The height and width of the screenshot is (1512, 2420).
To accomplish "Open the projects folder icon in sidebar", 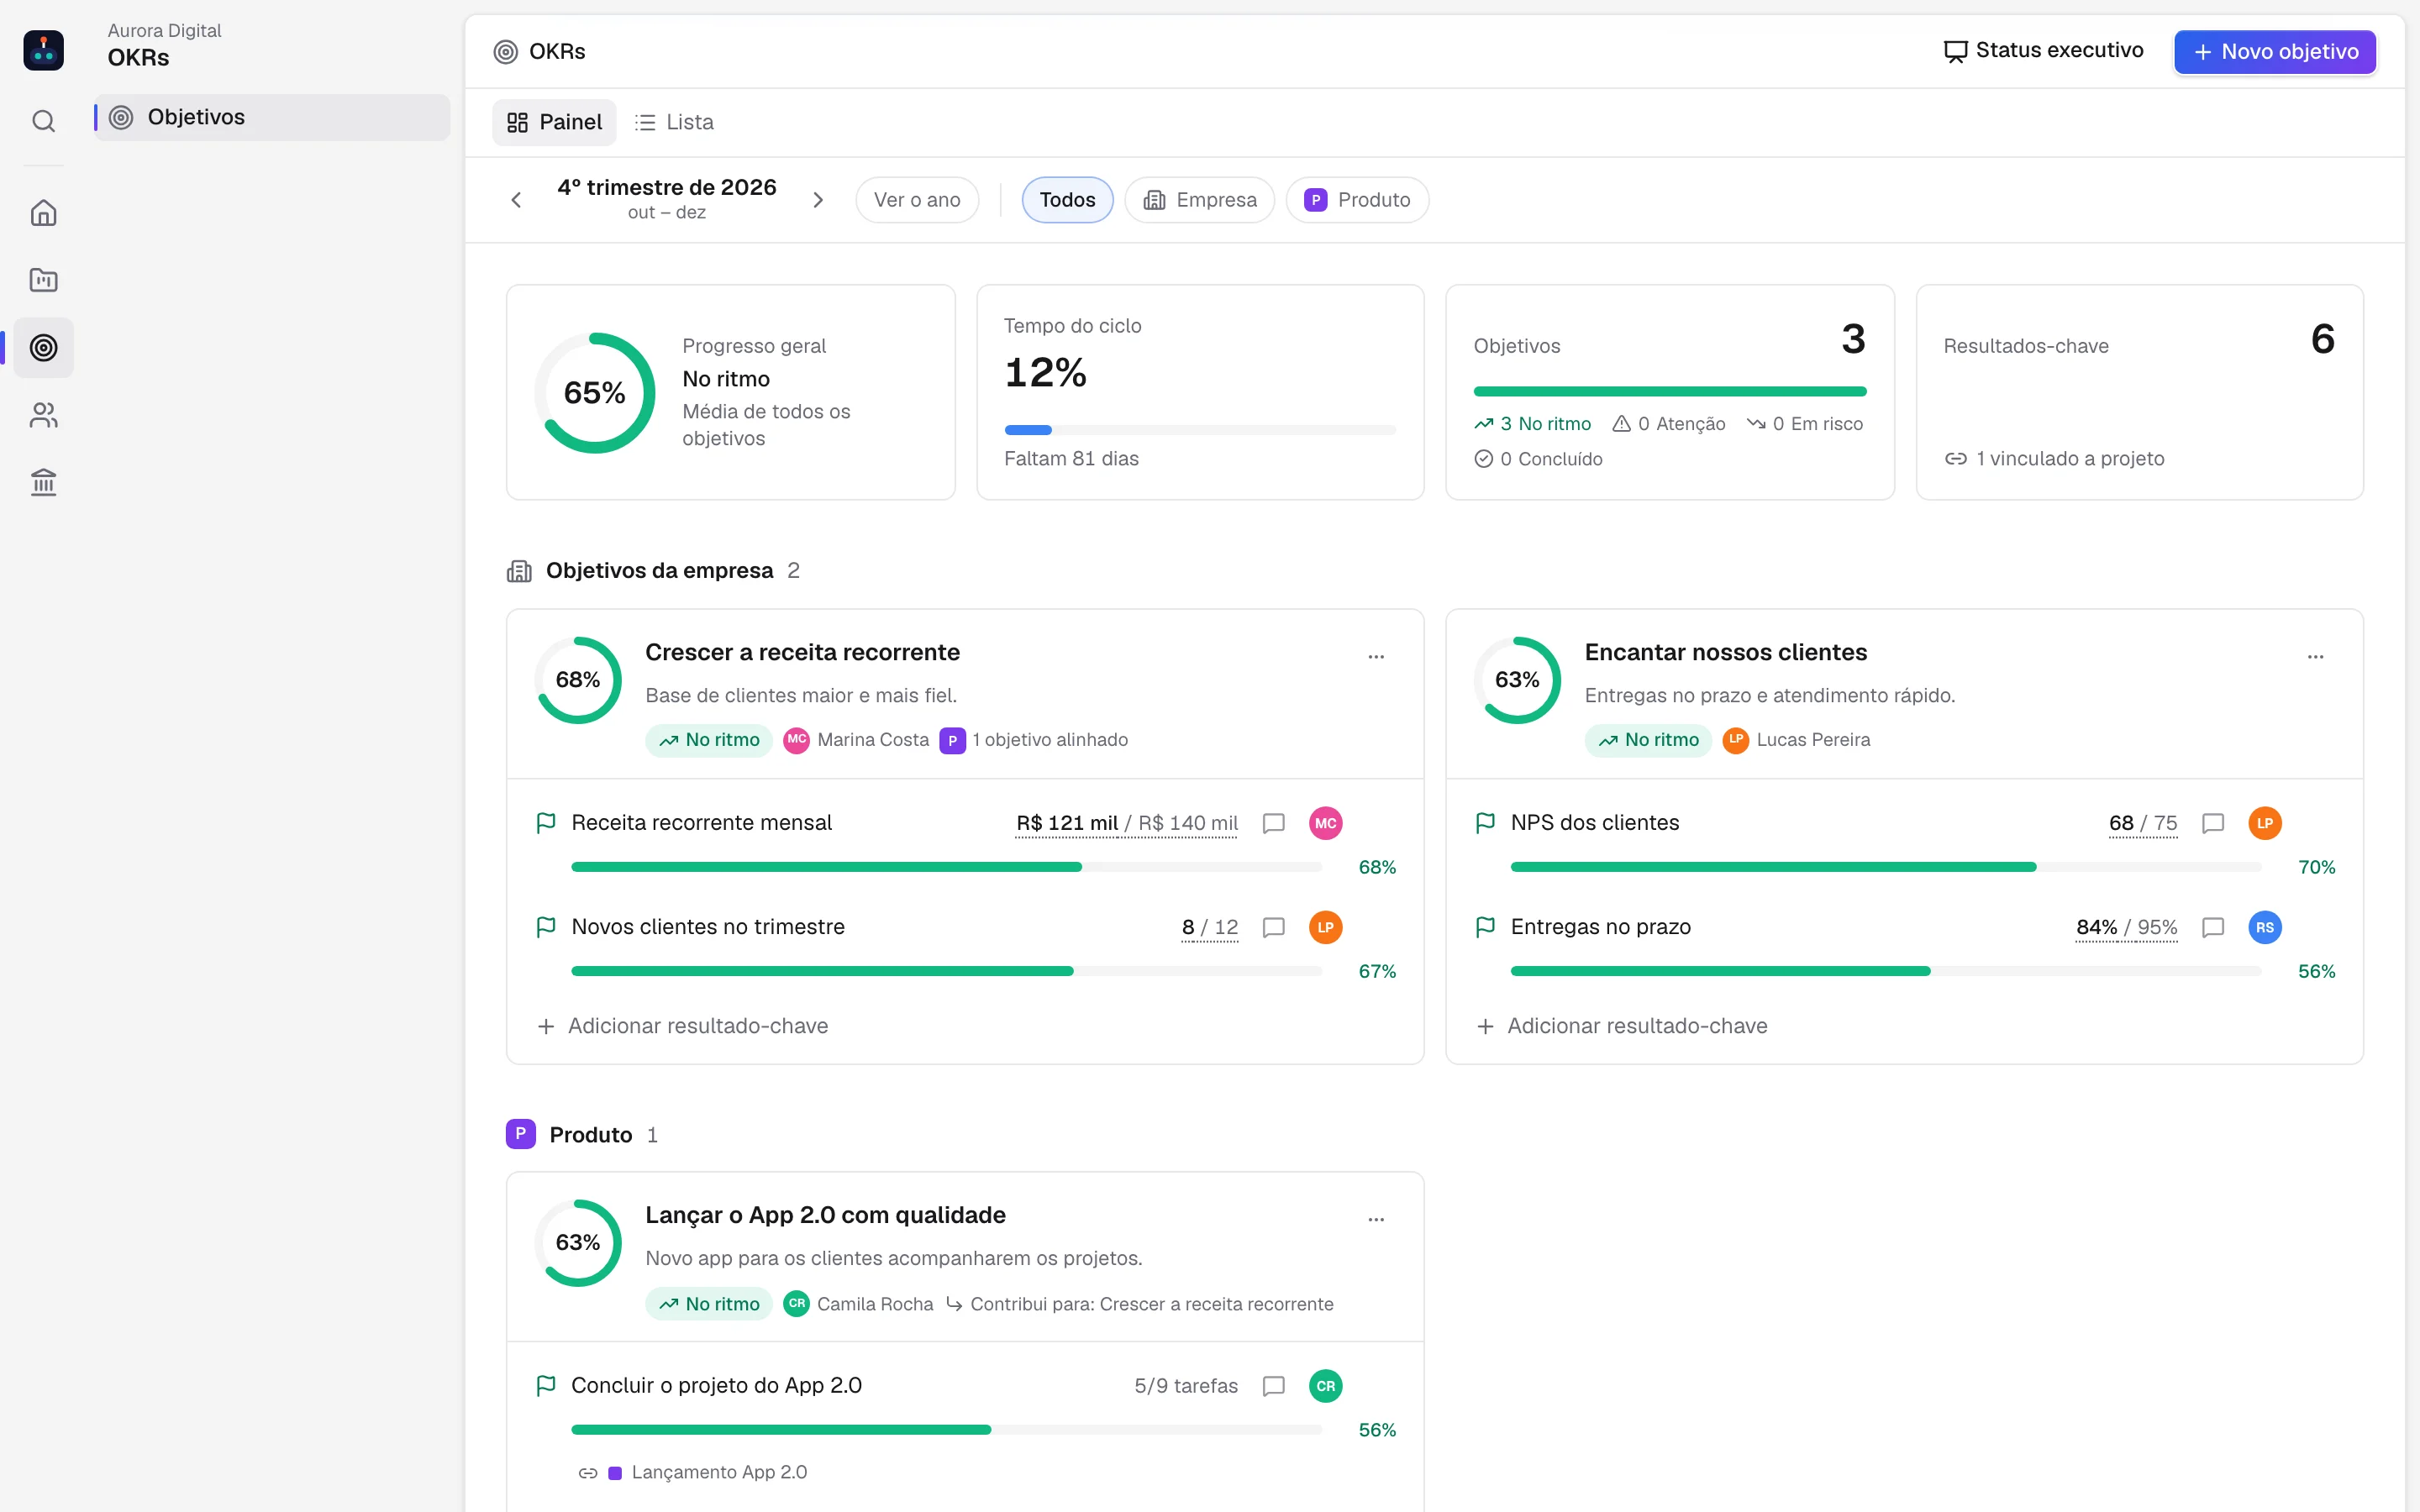I will [43, 280].
